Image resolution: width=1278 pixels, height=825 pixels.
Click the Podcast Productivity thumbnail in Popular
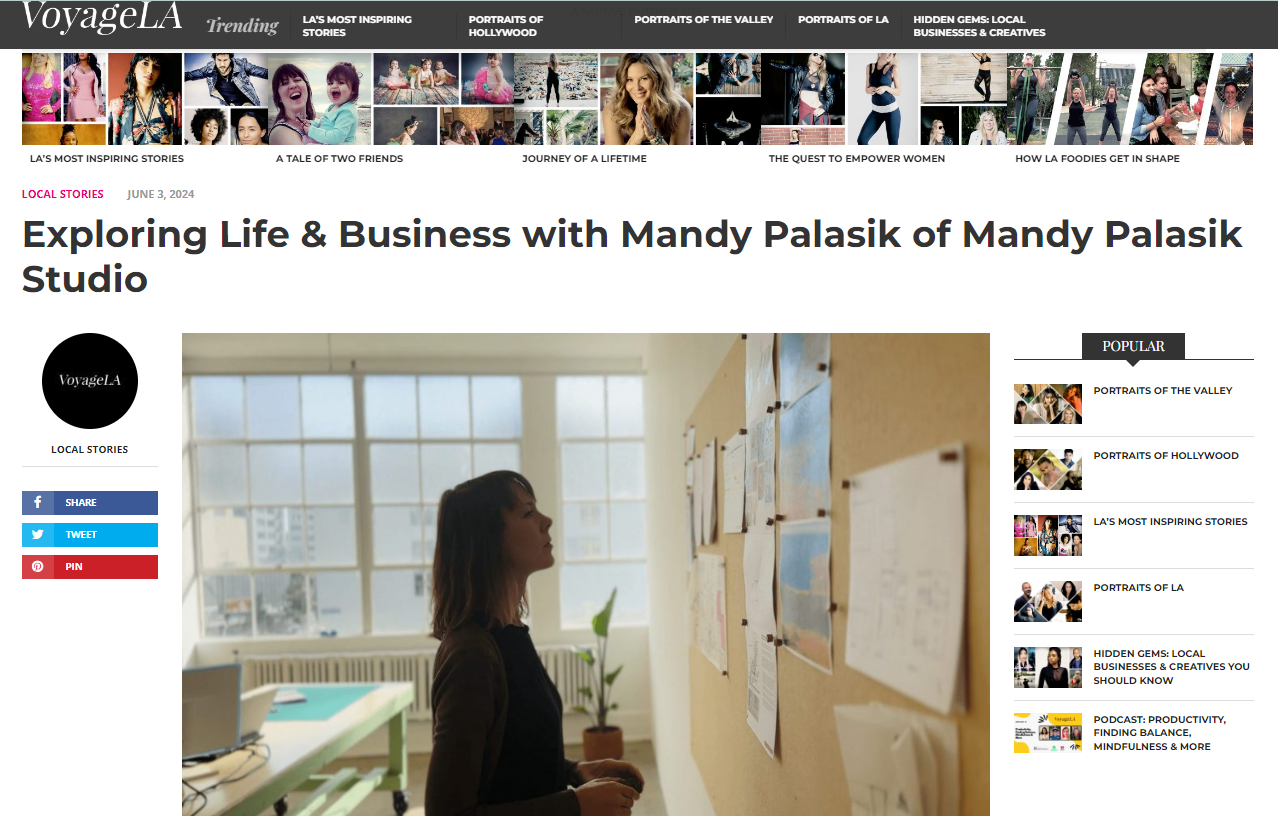point(1048,733)
